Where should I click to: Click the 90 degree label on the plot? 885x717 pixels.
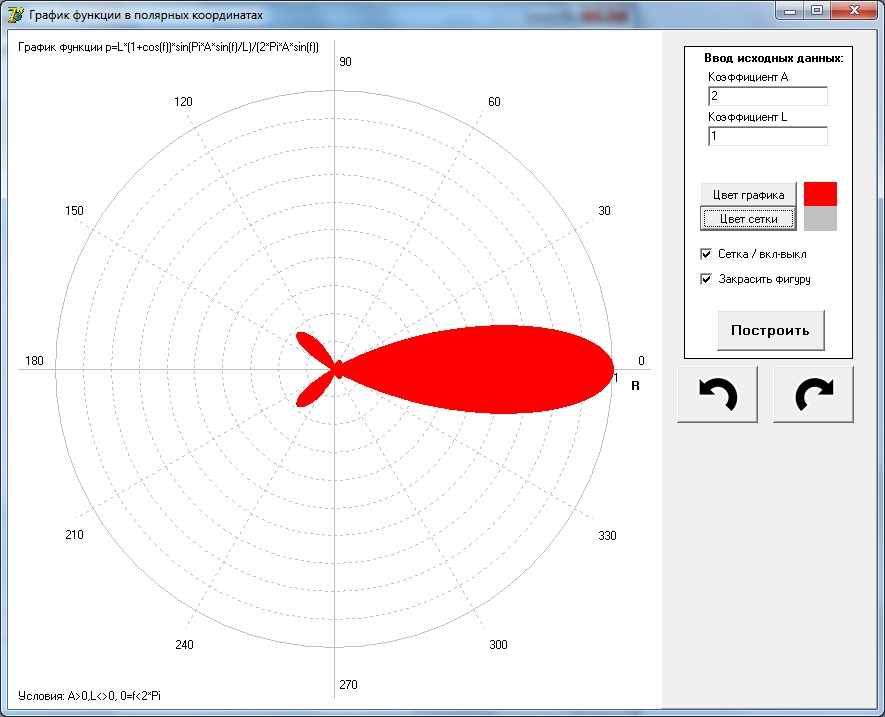[346, 62]
